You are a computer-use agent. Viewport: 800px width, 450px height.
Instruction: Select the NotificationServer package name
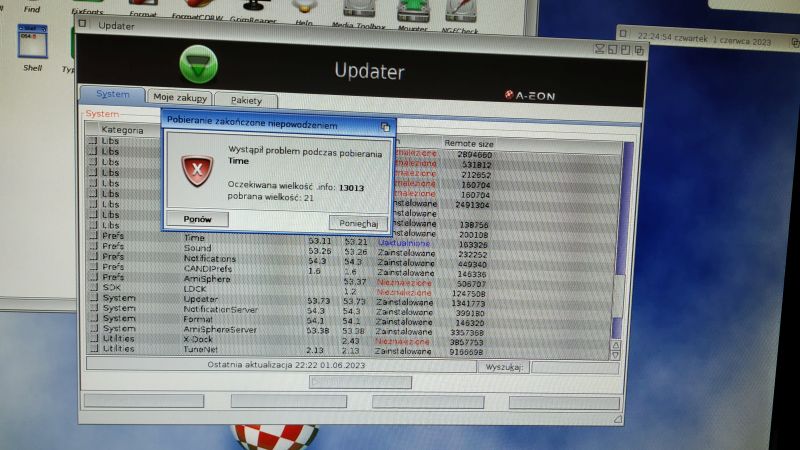(220, 309)
